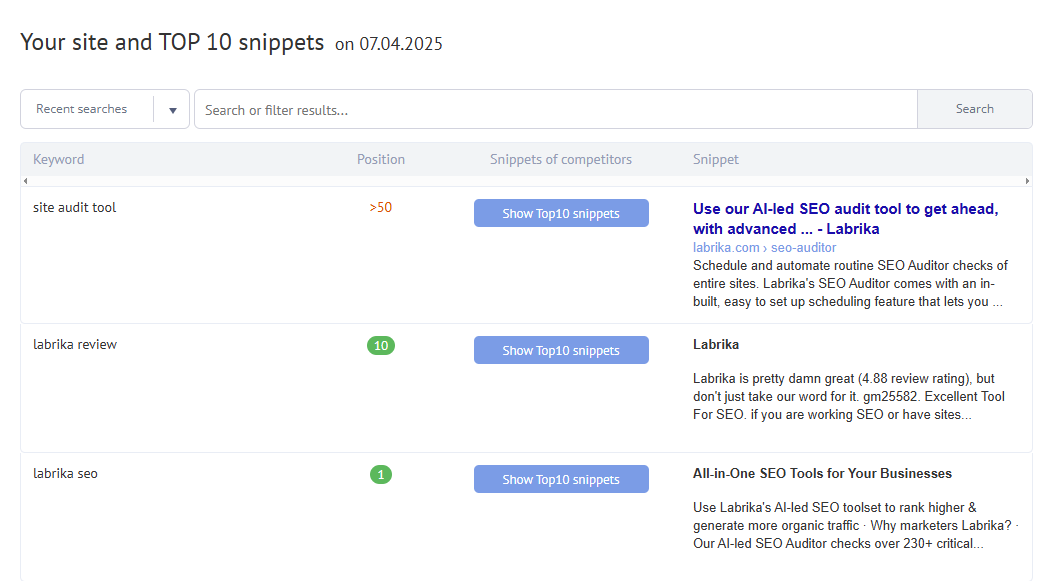Focus the Search or filter results field
Viewport: 1054px width, 581px height.
(556, 109)
